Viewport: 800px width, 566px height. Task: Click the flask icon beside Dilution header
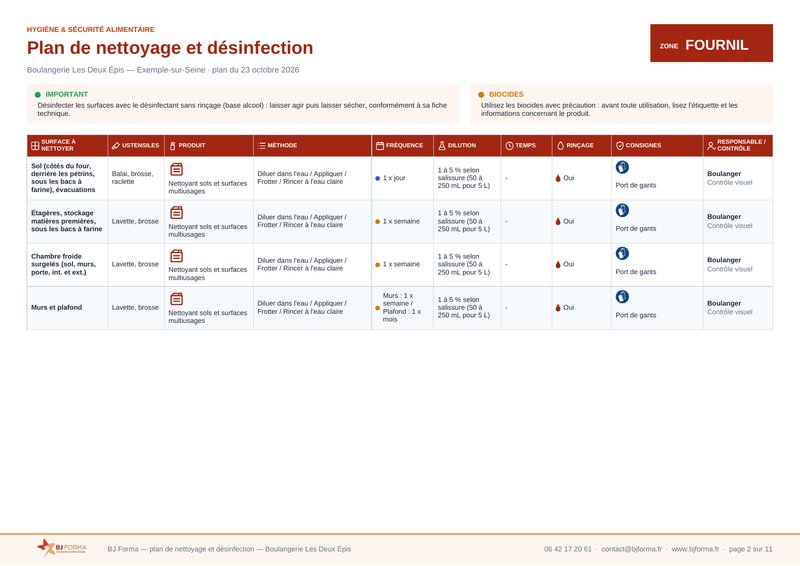442,145
